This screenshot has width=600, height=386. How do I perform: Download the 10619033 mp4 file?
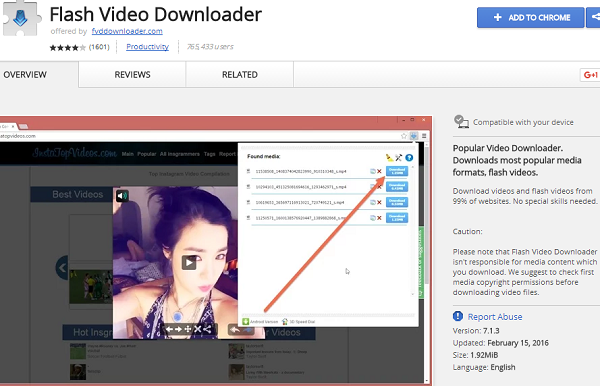tap(397, 202)
